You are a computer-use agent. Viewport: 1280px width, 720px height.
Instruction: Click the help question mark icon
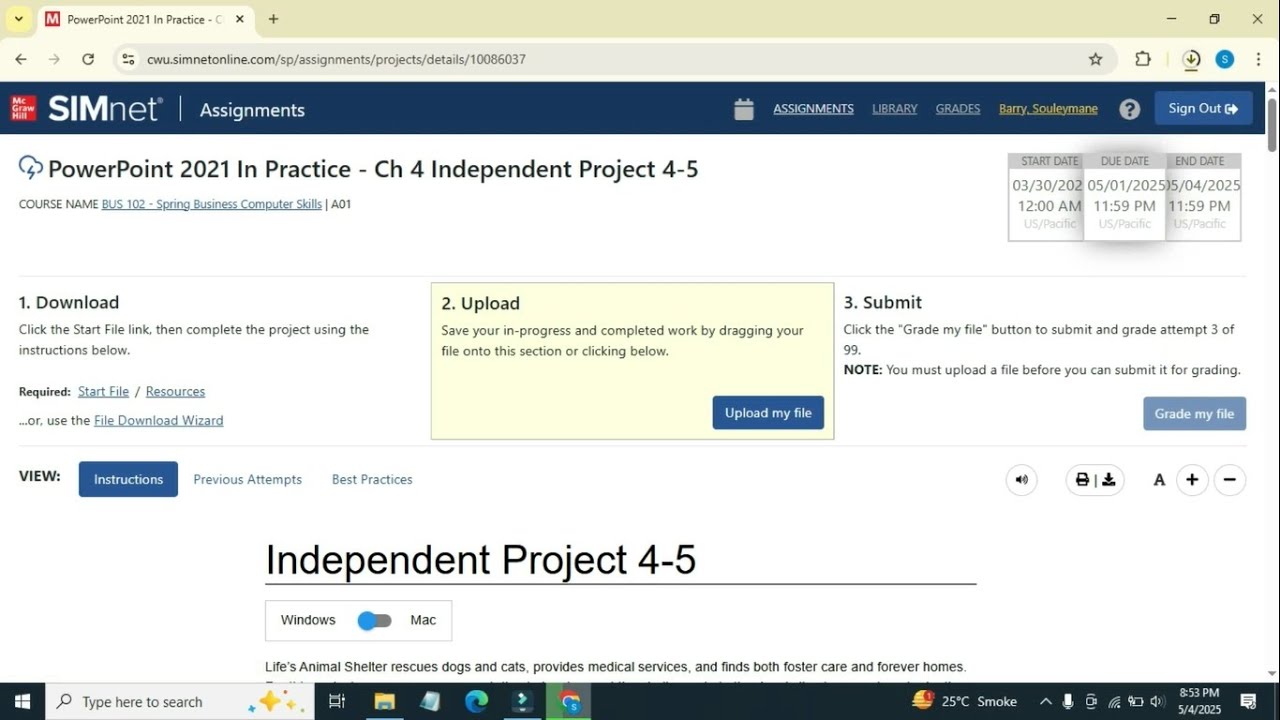click(1129, 109)
